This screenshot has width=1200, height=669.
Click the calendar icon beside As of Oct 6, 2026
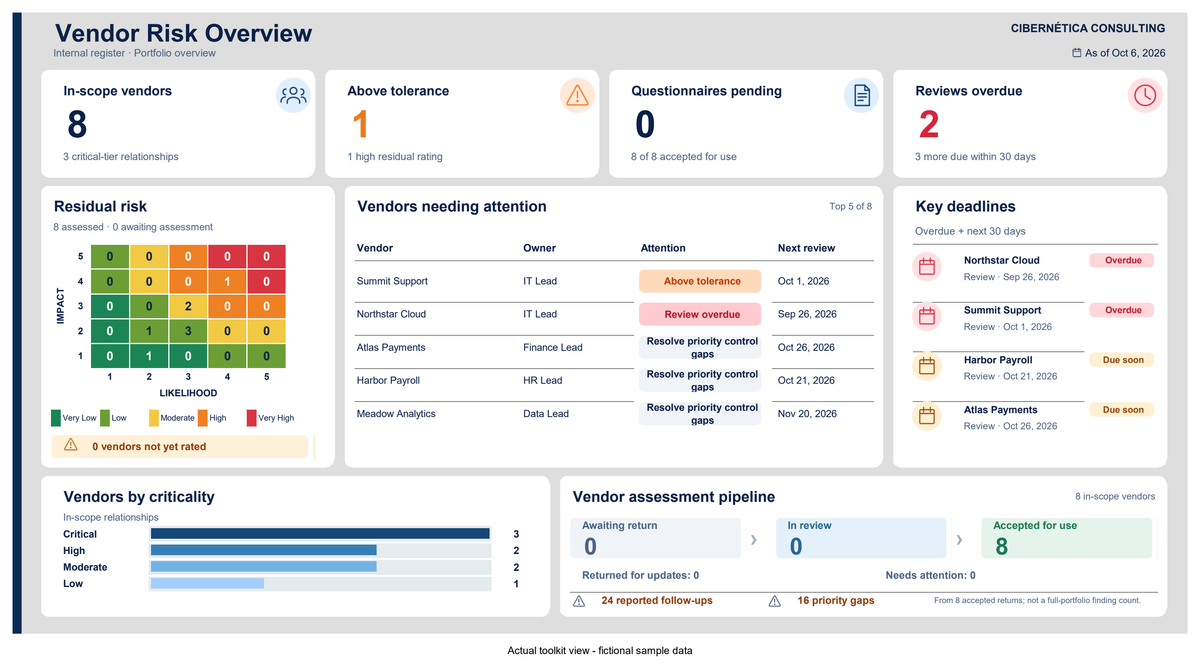(1076, 53)
